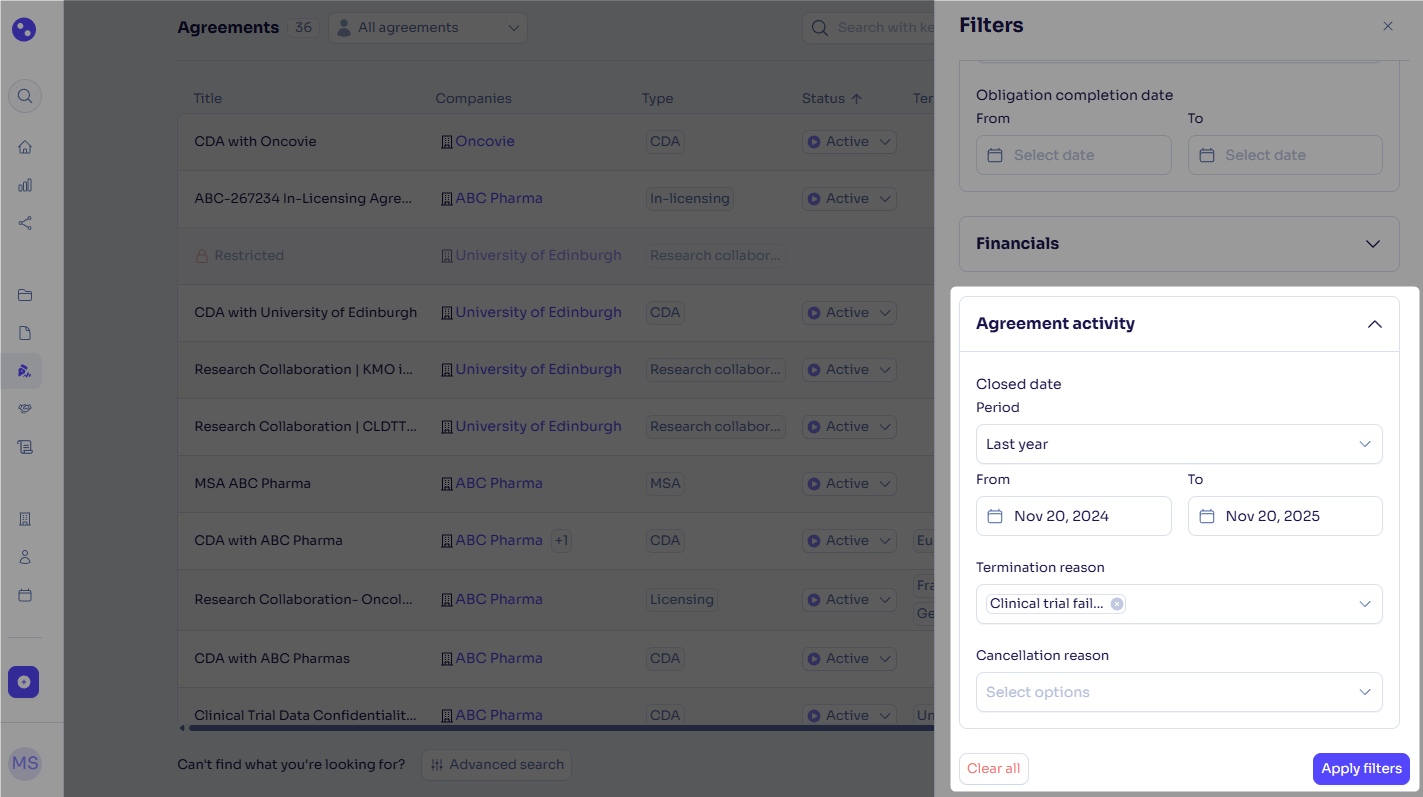Image resolution: width=1423 pixels, height=797 pixels.
Task: Open the Termination reason dropdown arrow
Action: 1364,604
